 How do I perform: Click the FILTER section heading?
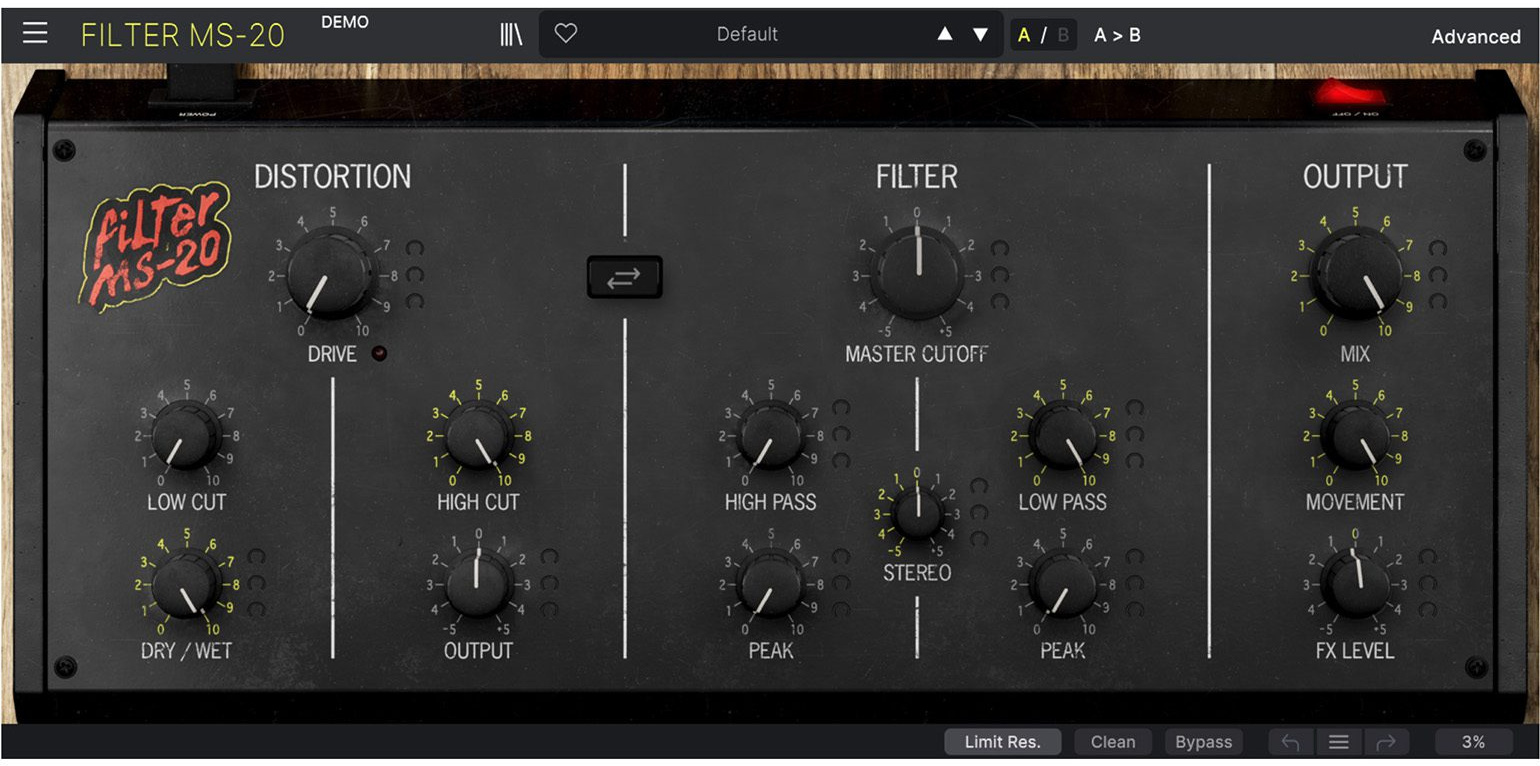point(917,177)
